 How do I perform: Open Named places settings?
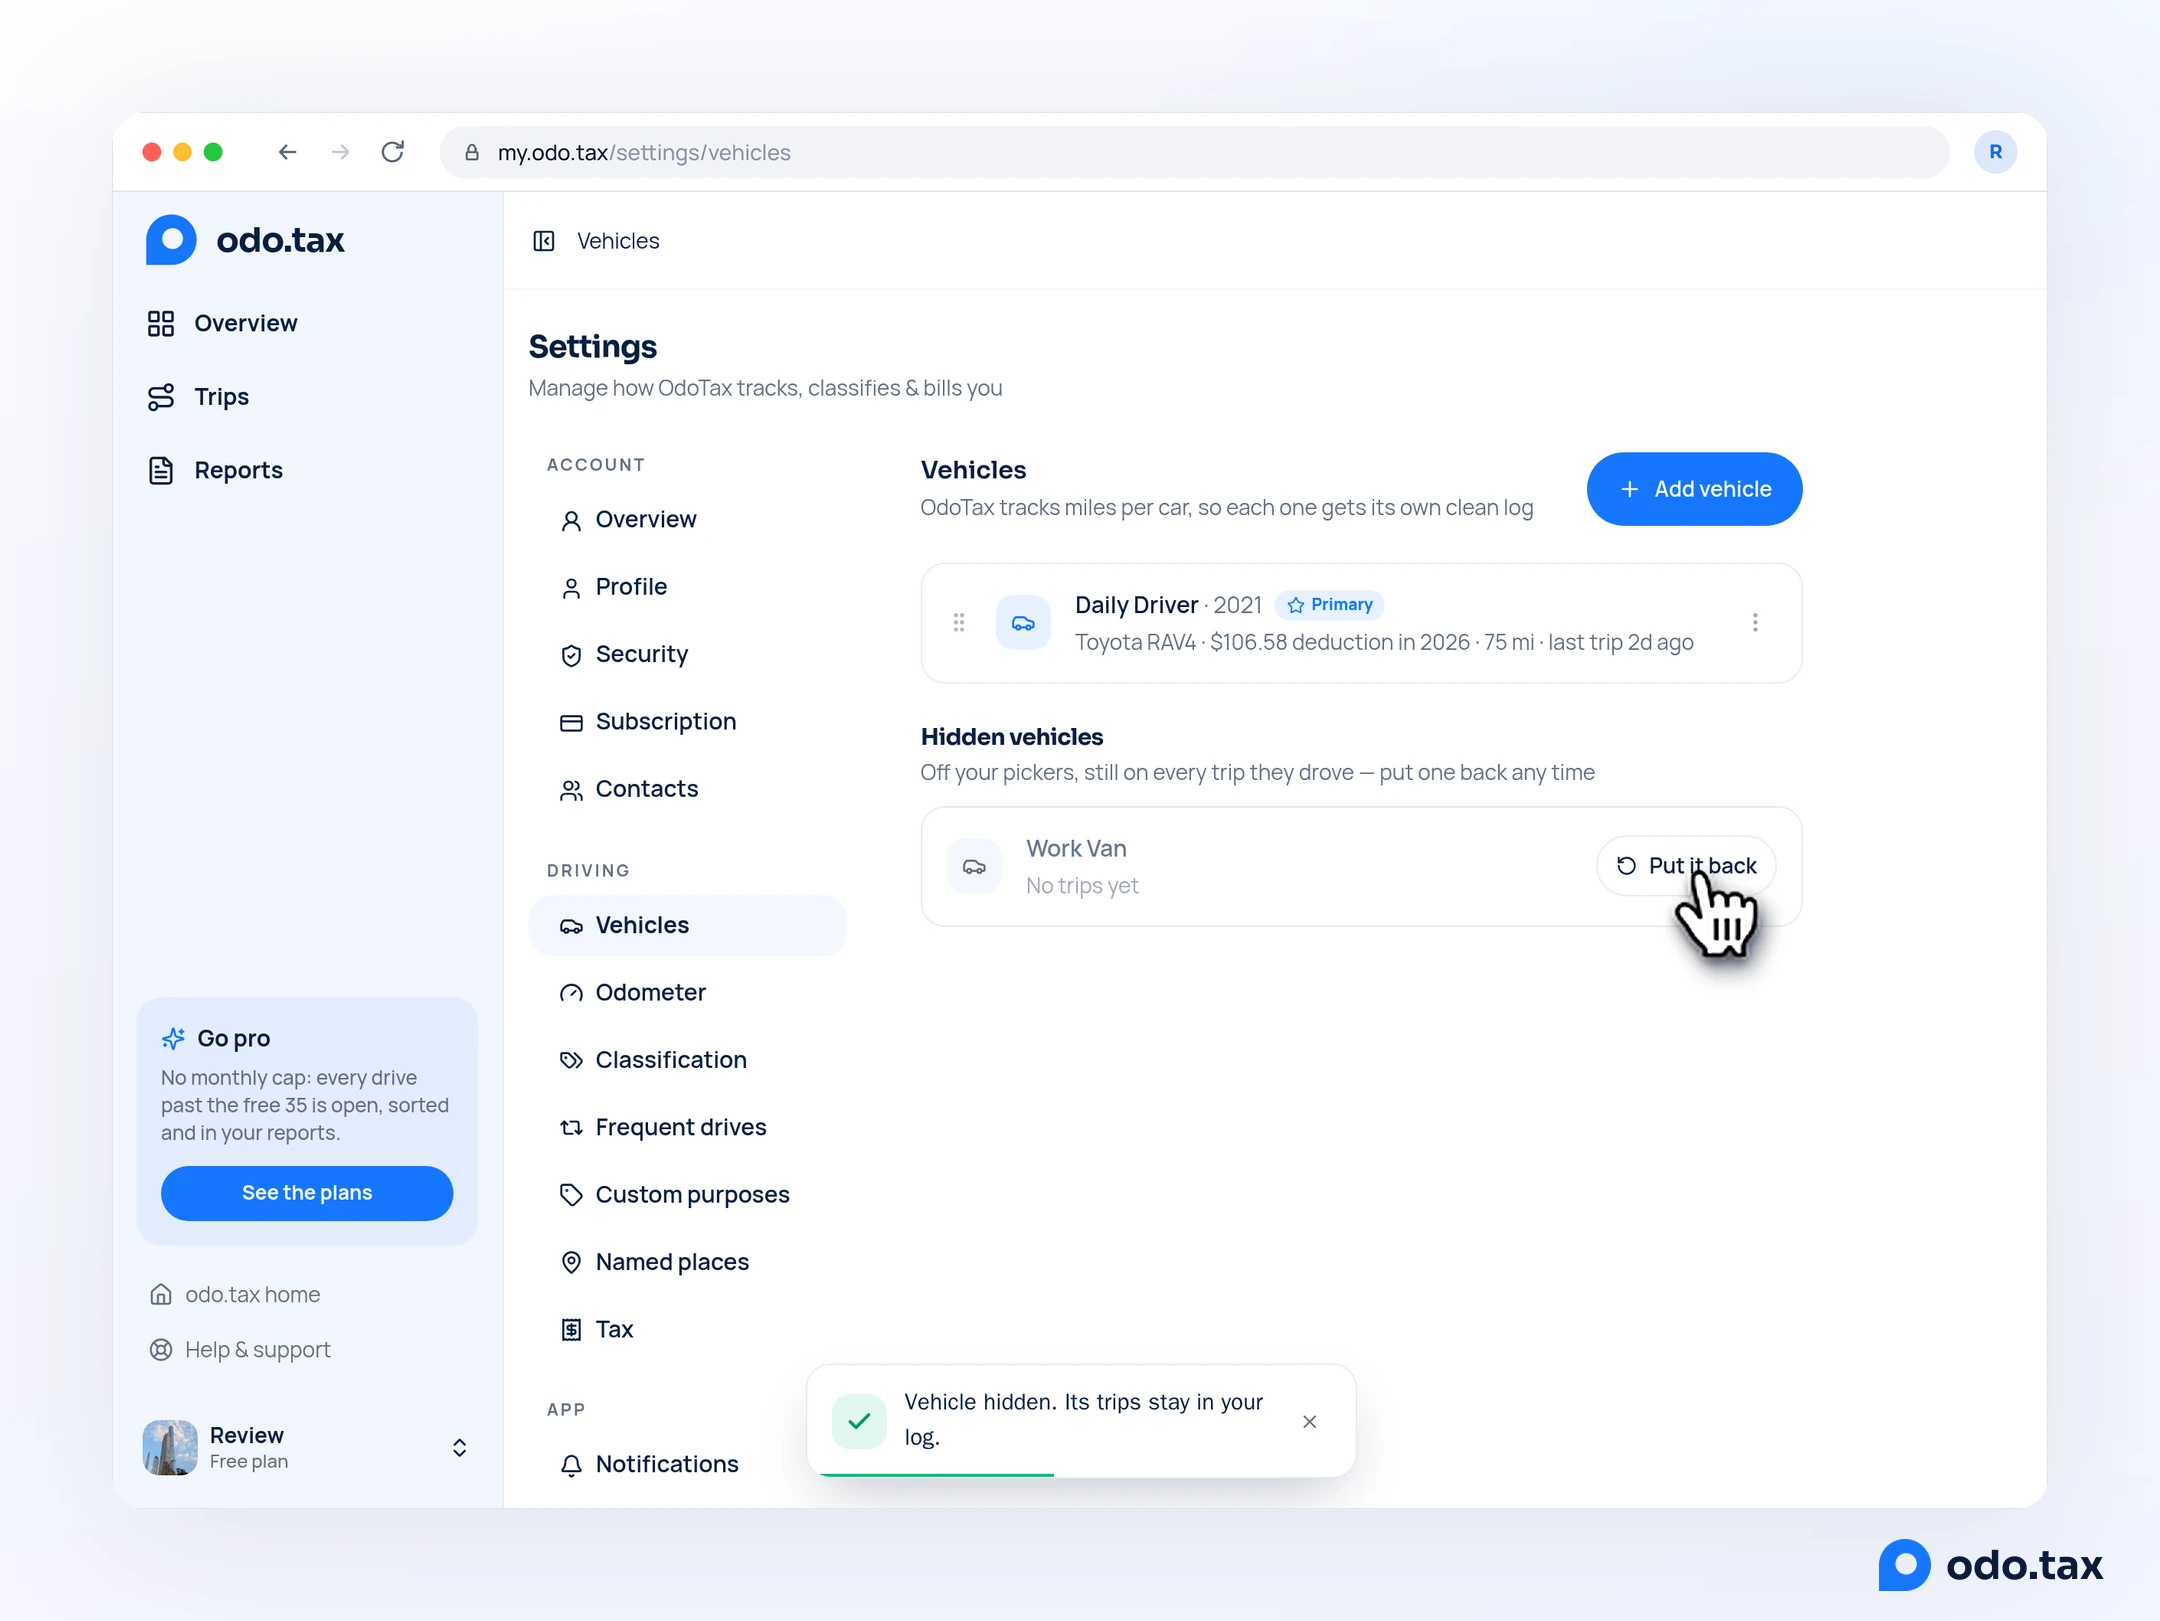(688, 1262)
